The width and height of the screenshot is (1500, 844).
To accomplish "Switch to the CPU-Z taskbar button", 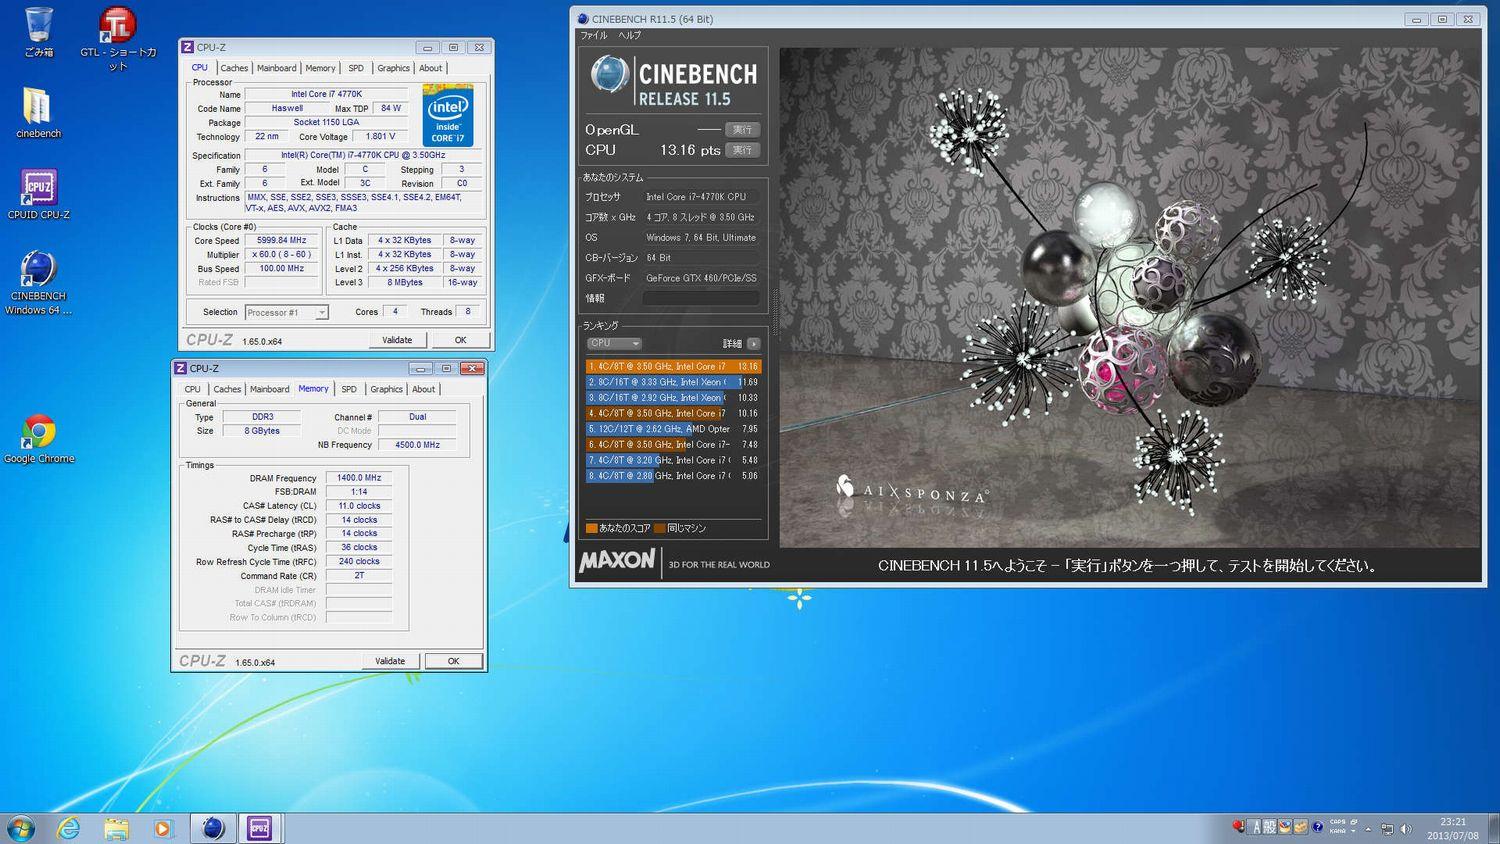I will pos(260,828).
